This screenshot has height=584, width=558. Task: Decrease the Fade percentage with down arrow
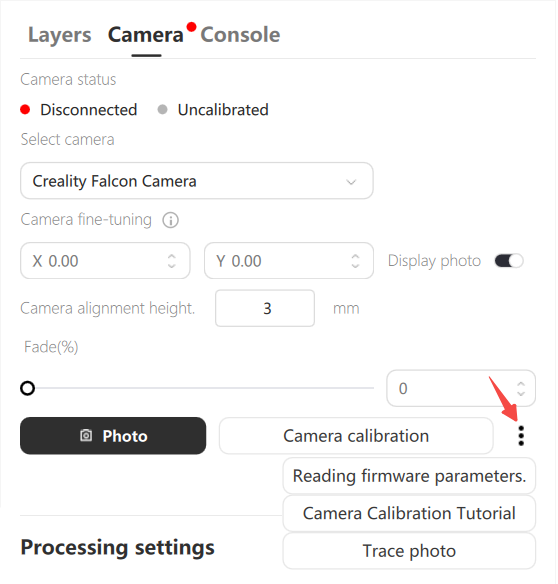coord(521,393)
